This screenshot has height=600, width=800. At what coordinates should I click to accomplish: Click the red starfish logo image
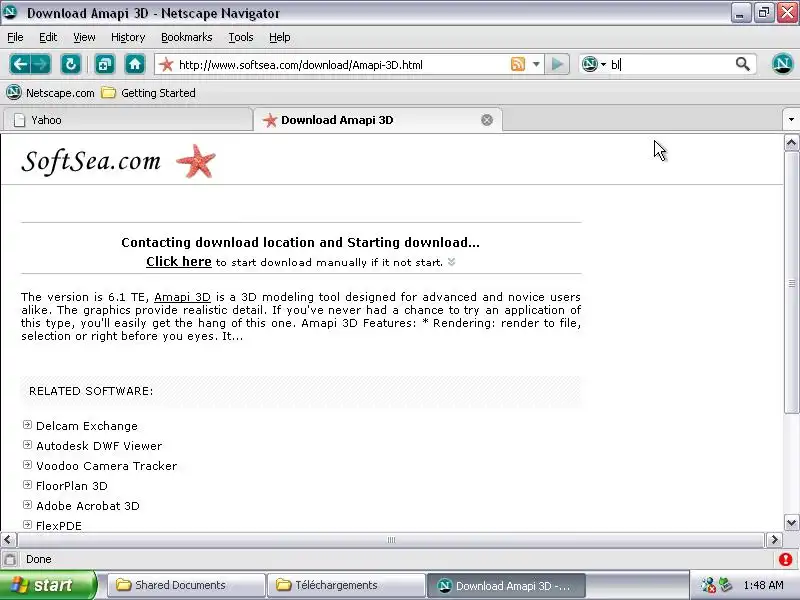(196, 161)
